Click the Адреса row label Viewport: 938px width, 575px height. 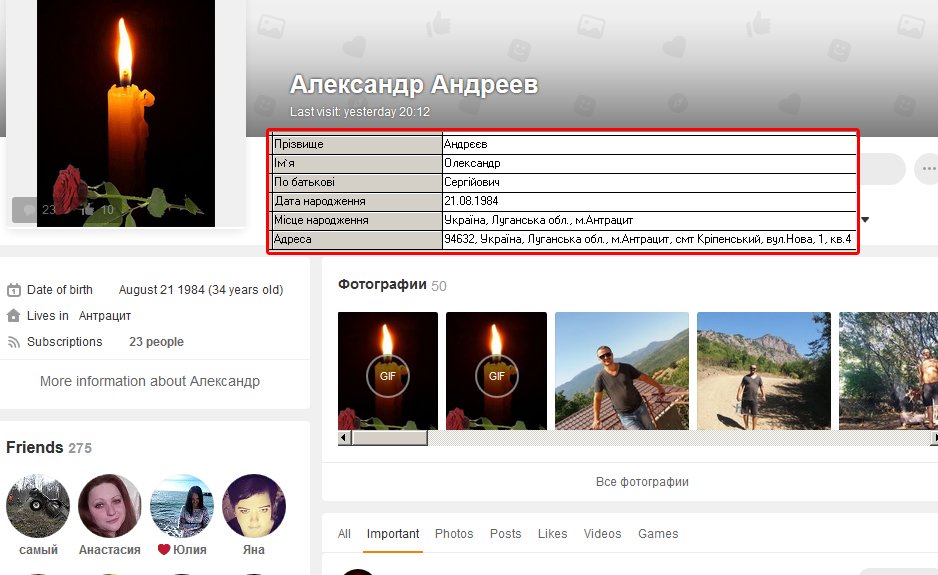(357, 239)
